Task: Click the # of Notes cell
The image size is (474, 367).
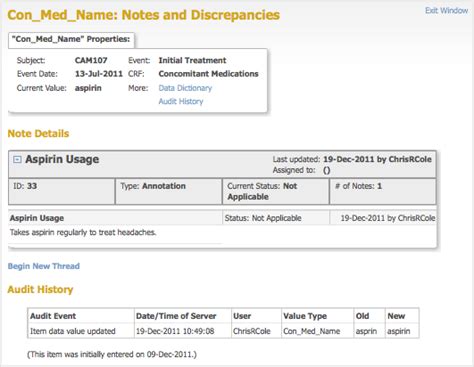Action: tap(383, 191)
